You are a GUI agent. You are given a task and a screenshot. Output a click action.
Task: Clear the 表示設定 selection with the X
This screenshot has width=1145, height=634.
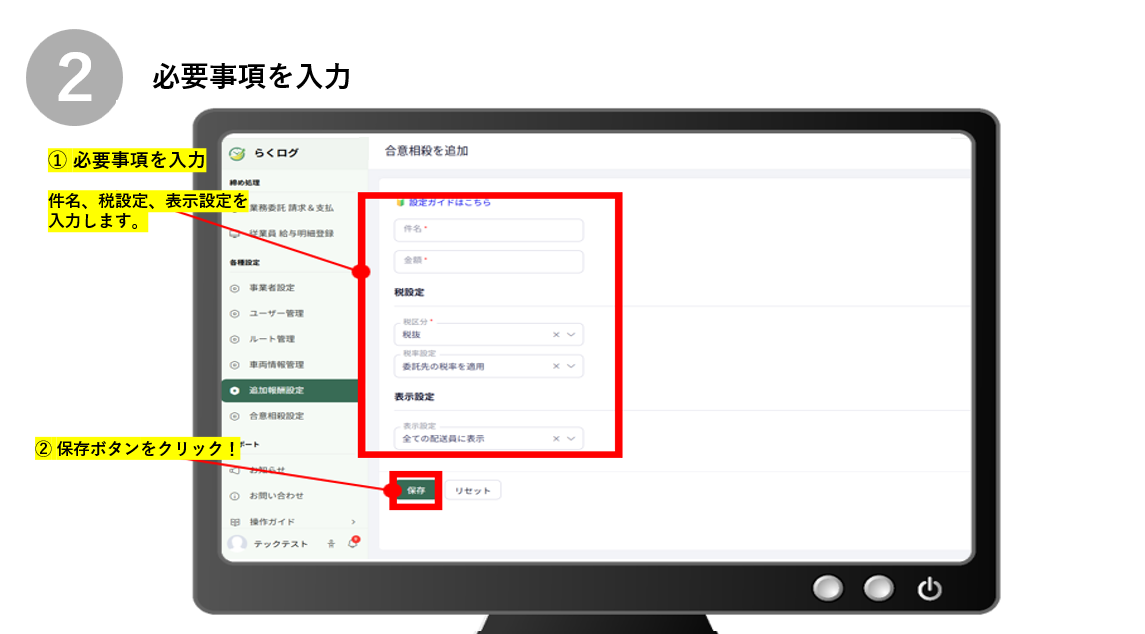click(556, 439)
